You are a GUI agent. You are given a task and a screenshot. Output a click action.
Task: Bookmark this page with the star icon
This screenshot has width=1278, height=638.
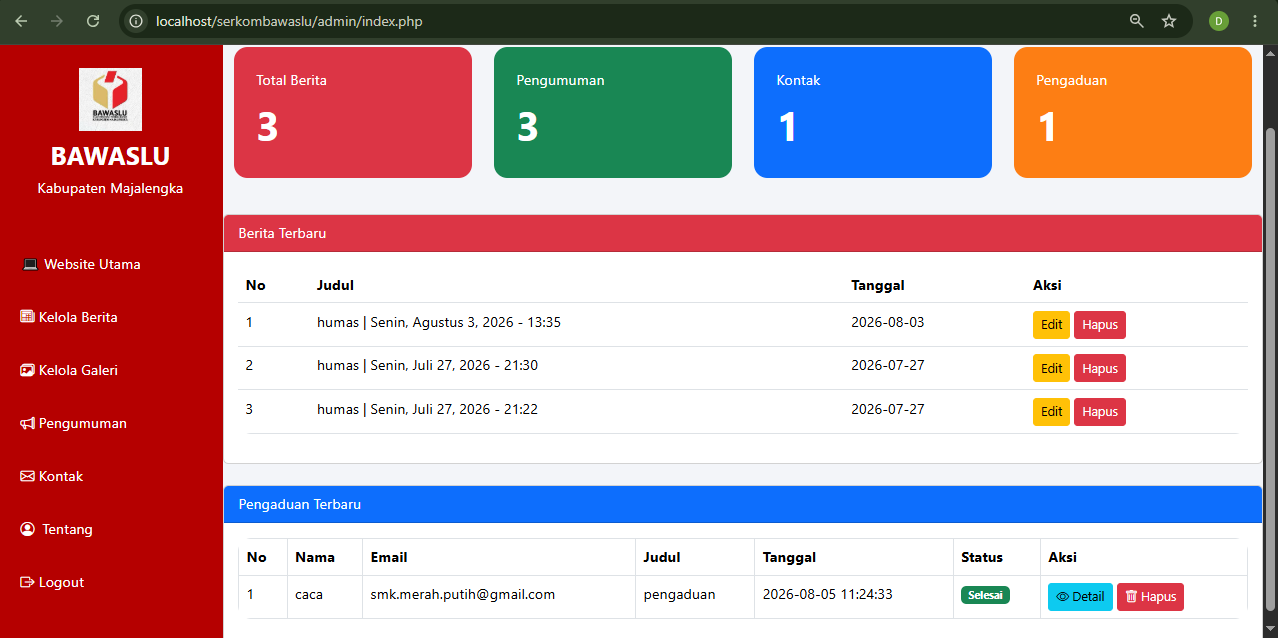1169,21
